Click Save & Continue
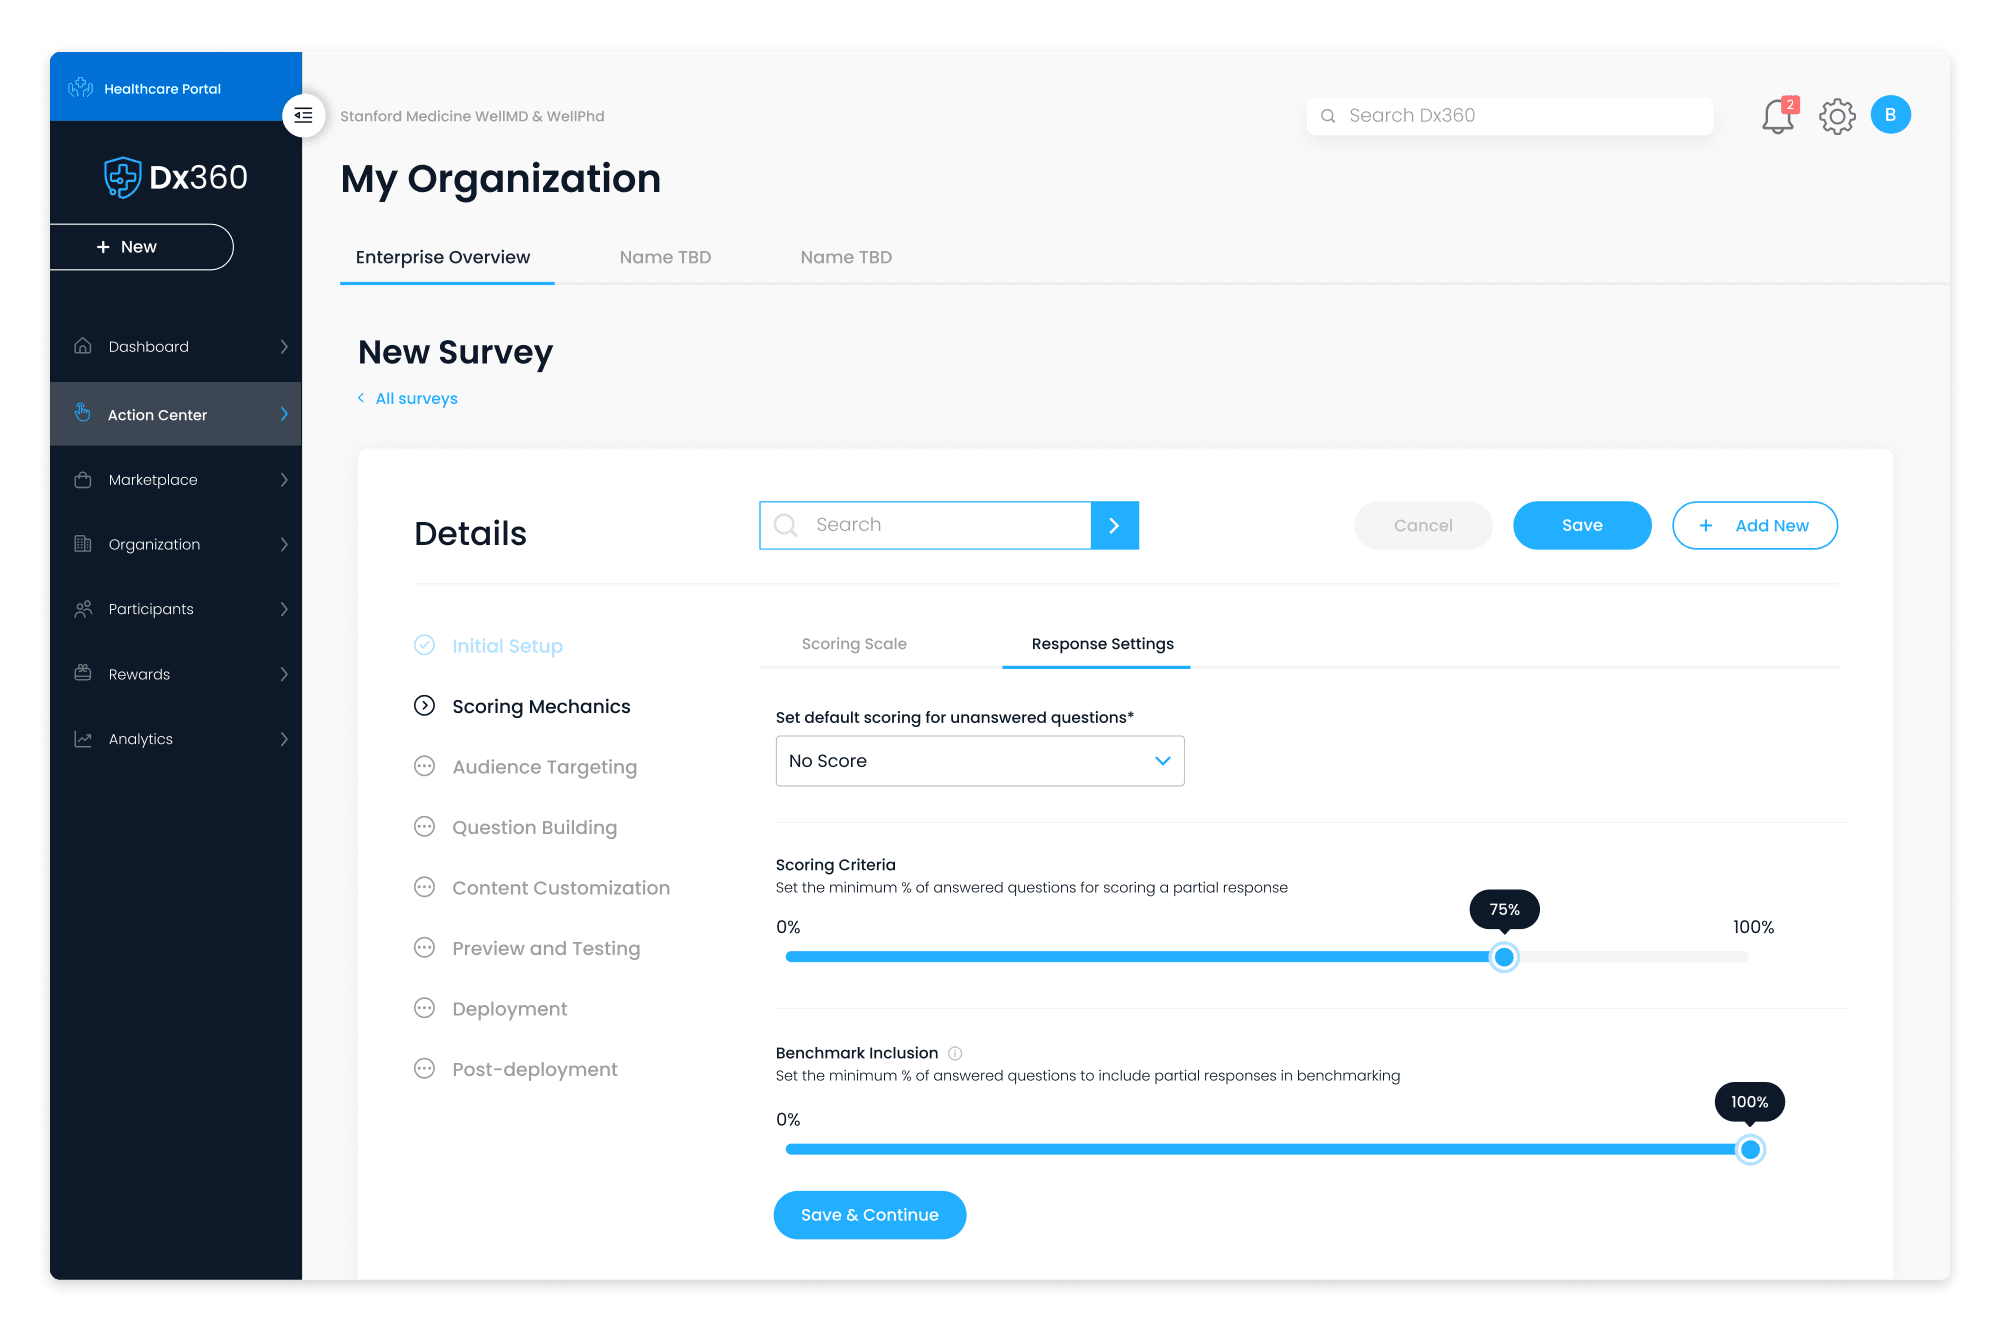 [x=870, y=1215]
